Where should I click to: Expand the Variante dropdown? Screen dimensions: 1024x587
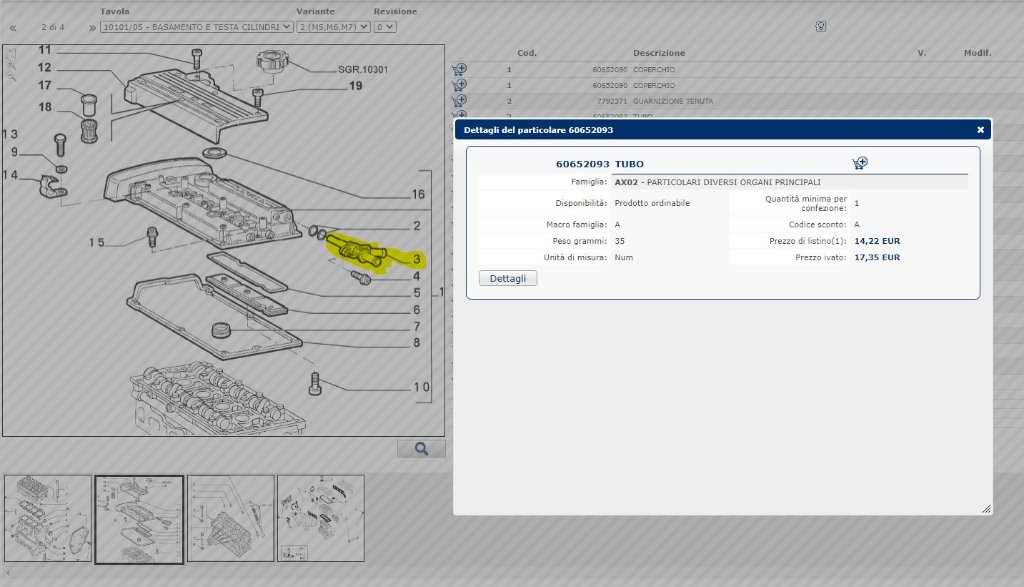(x=332, y=27)
